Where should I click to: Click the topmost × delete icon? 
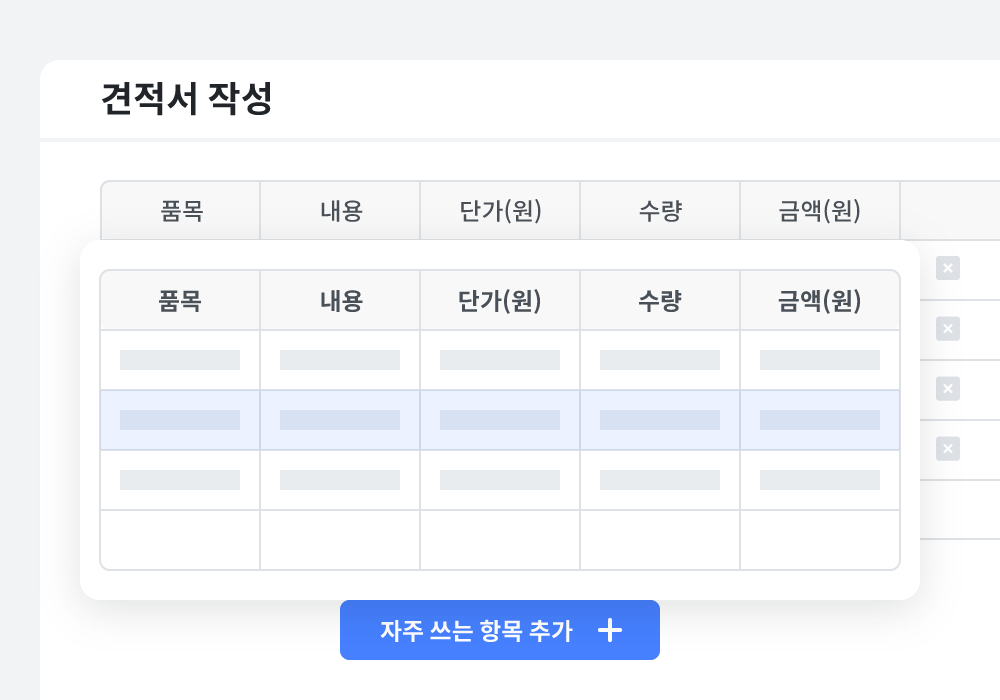coord(947,268)
